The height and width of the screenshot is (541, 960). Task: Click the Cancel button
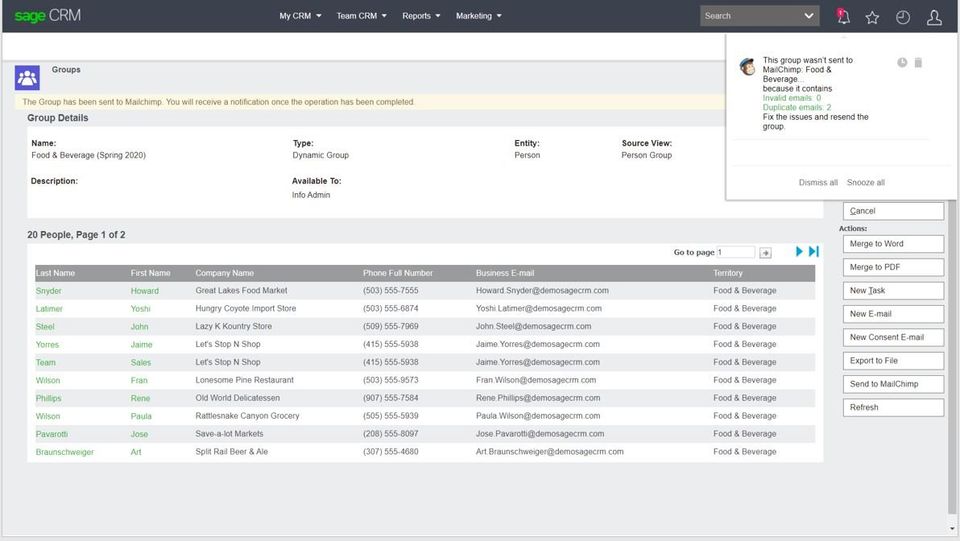(893, 211)
